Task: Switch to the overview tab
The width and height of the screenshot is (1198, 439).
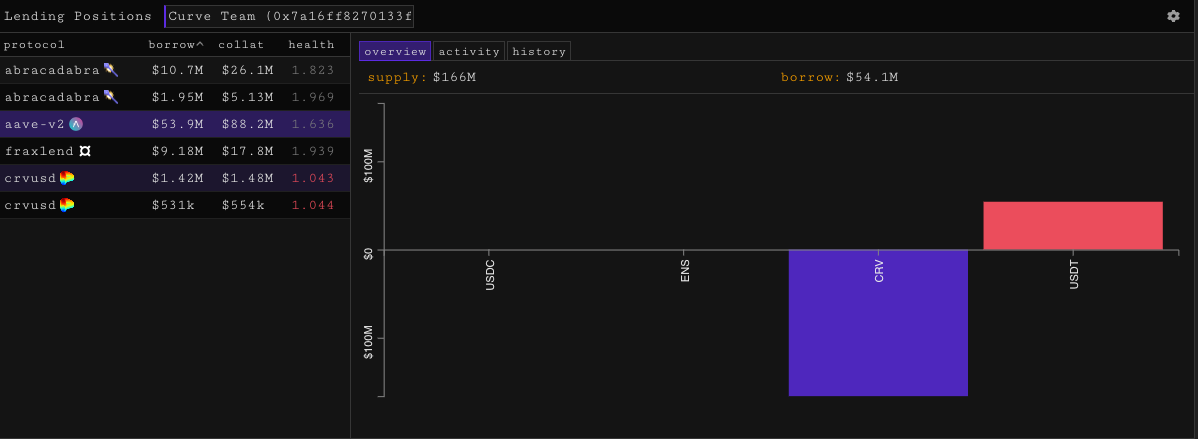Action: (395, 51)
